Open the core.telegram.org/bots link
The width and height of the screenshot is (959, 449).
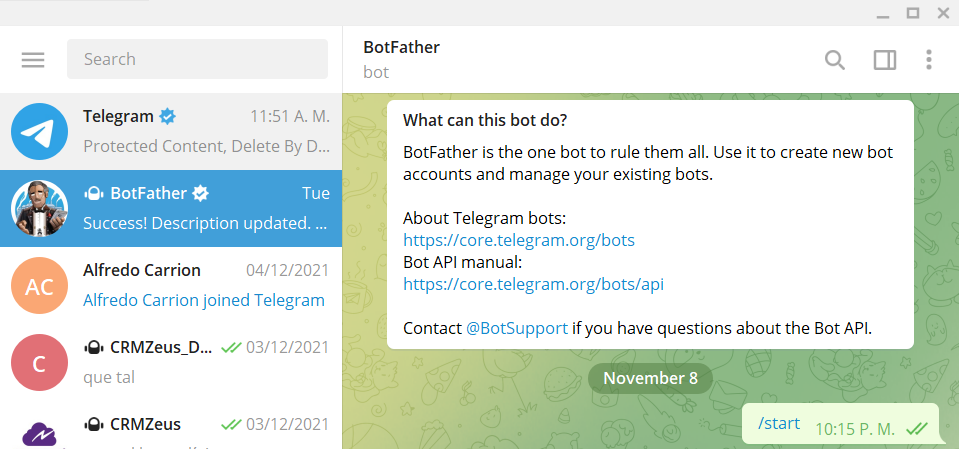pos(518,240)
